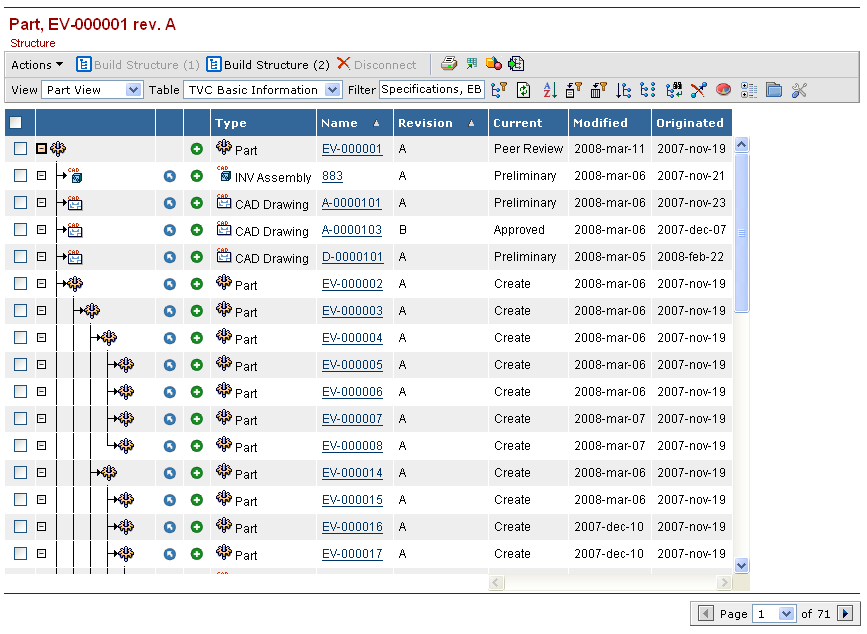Viewport: 867px width, 634px height.
Task: Open the EV-000004 part link
Action: point(352,338)
